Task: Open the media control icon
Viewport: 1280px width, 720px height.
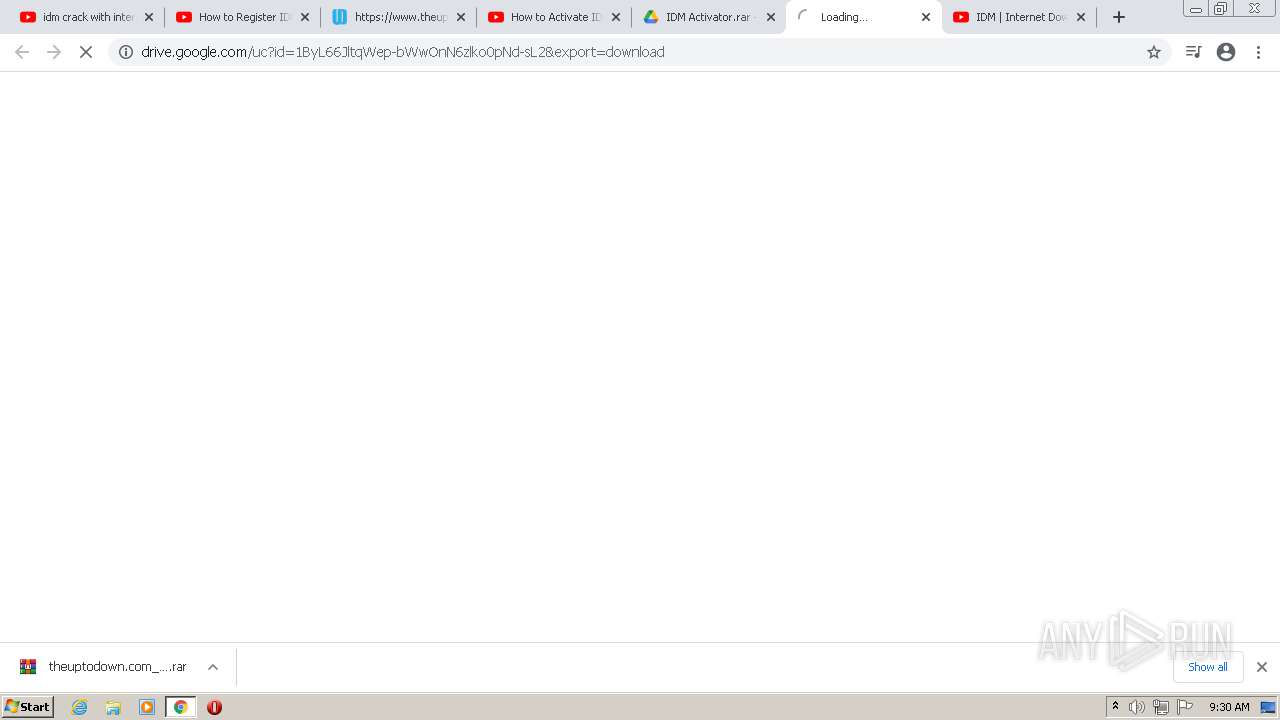Action: (1193, 52)
